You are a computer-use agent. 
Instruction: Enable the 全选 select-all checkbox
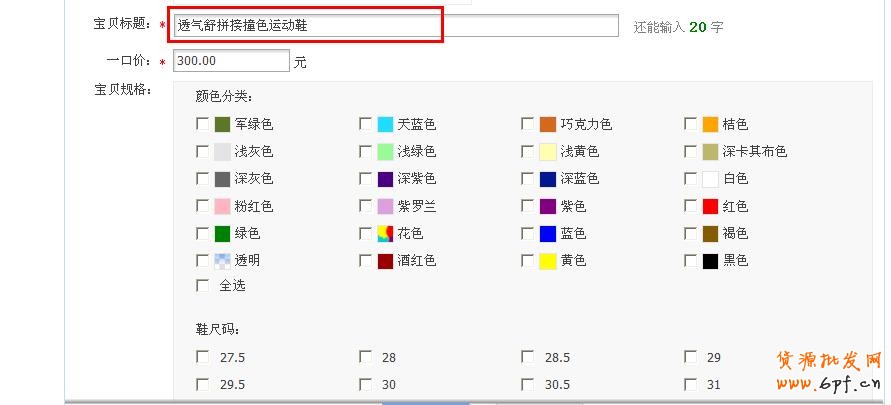[x=203, y=285]
